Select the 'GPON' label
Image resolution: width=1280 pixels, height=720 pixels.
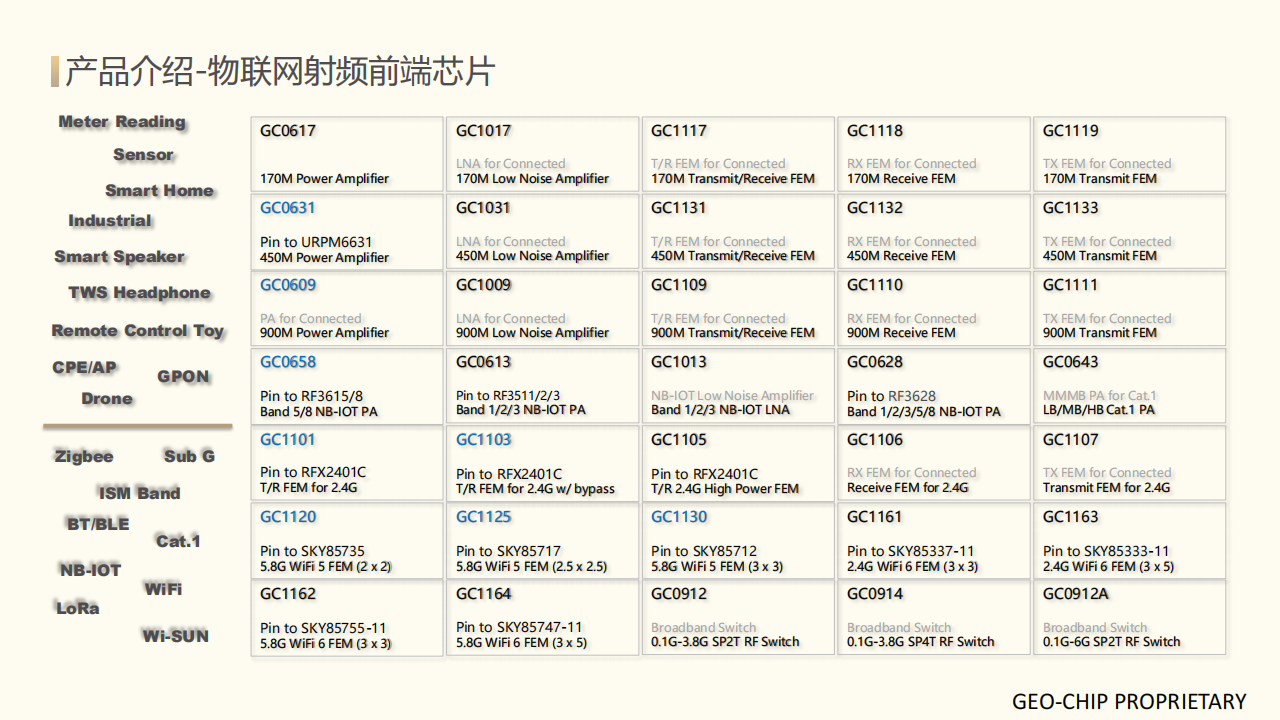[183, 377]
